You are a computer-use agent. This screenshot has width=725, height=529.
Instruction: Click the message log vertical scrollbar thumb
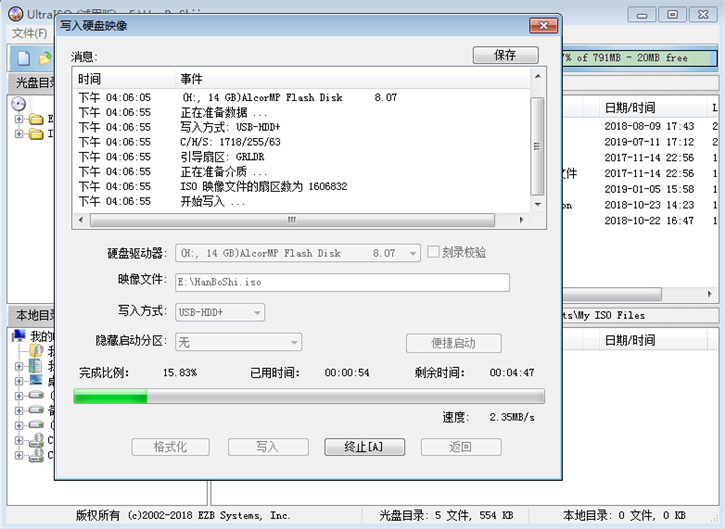click(x=537, y=146)
